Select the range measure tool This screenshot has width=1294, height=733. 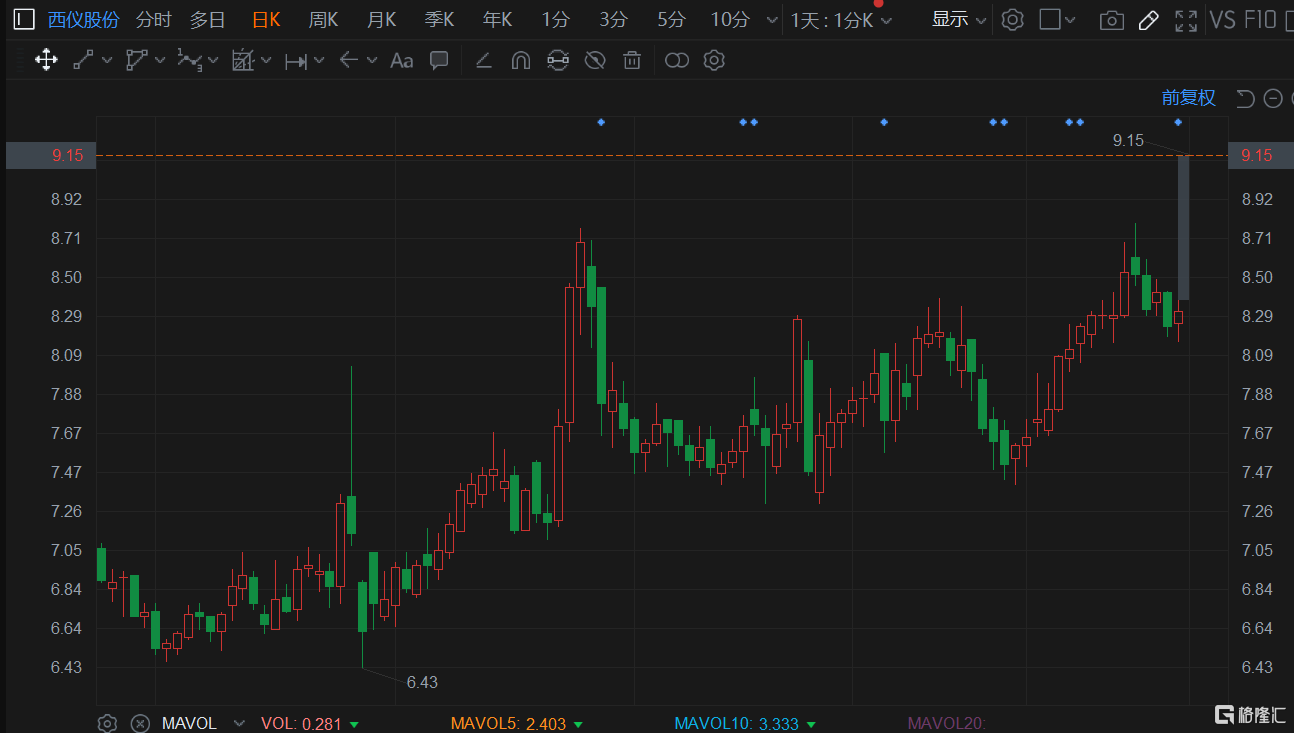296,61
